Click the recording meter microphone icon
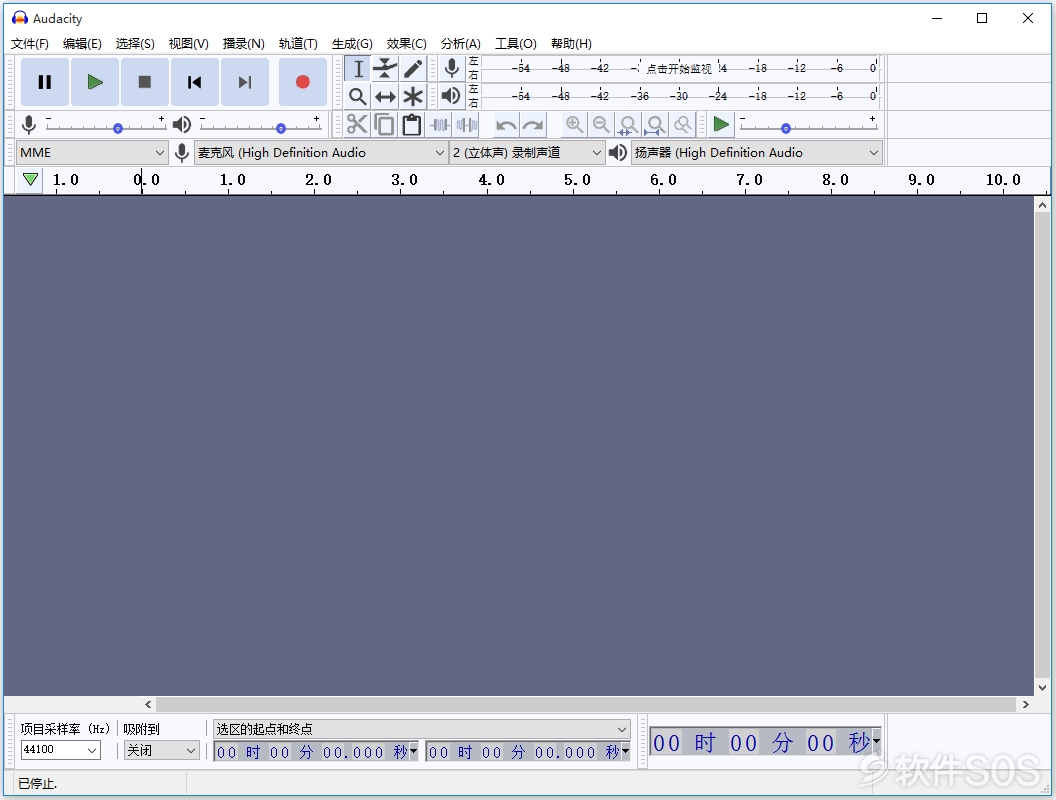 coord(452,68)
